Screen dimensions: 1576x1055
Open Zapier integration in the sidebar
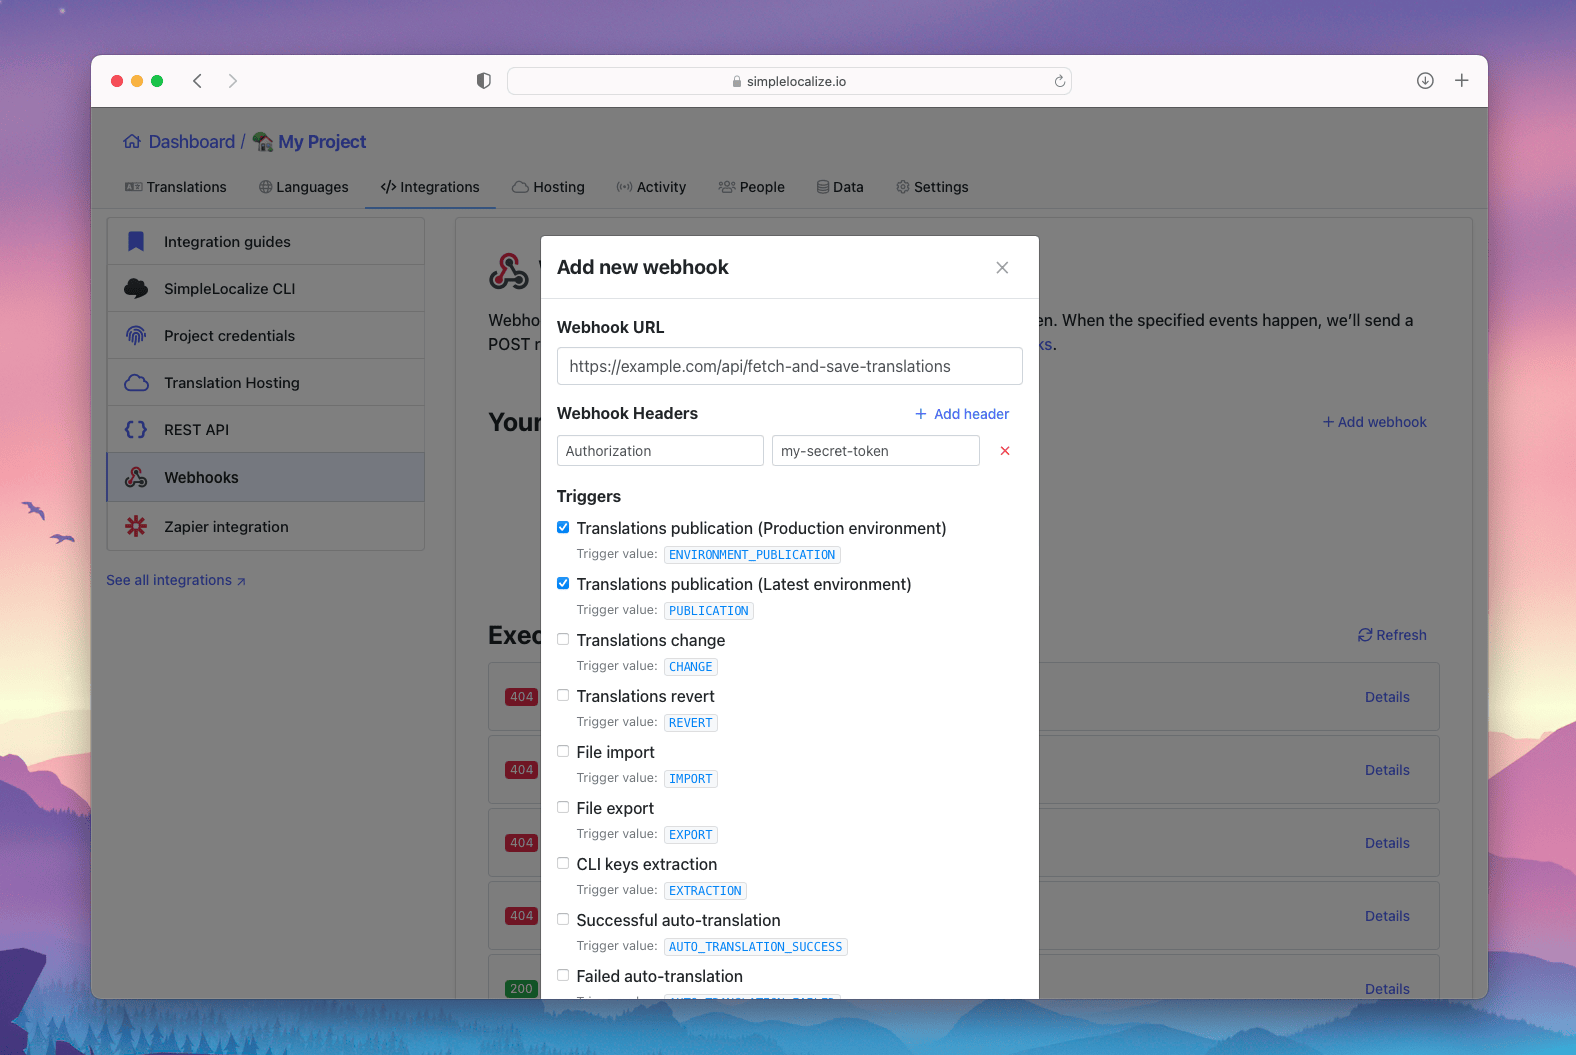point(266,527)
